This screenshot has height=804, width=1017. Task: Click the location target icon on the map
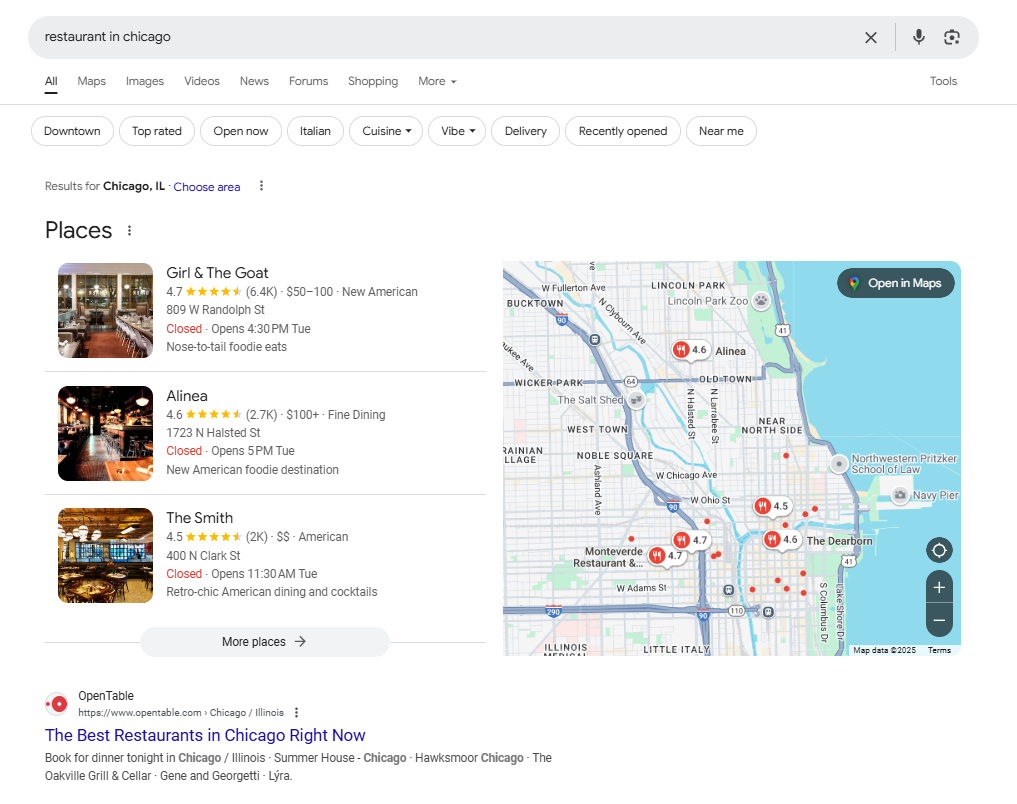point(938,549)
